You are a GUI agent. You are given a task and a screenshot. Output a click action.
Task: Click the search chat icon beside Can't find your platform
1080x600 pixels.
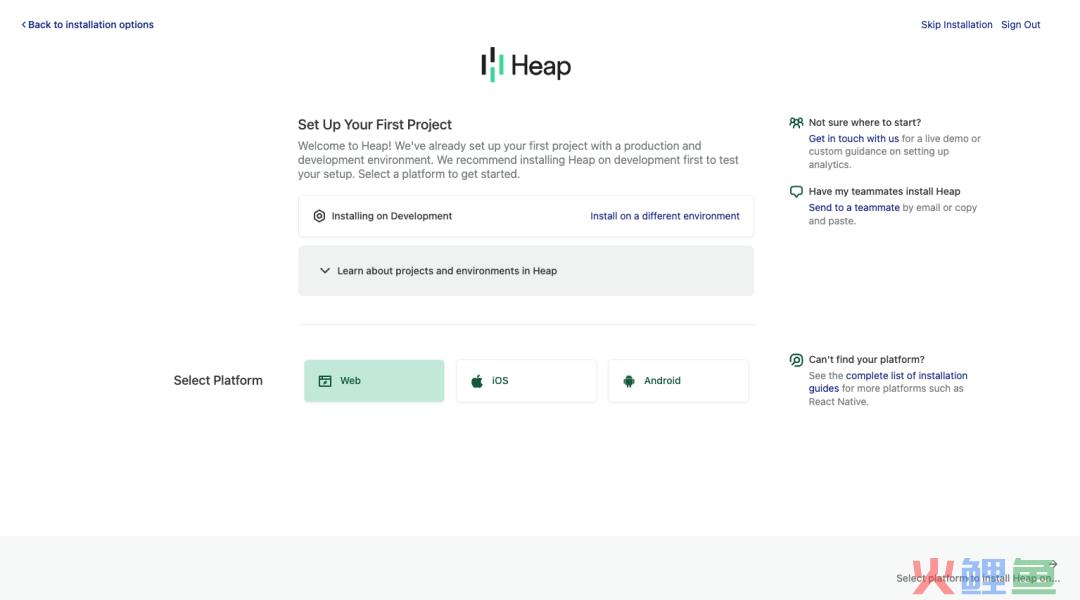796,360
